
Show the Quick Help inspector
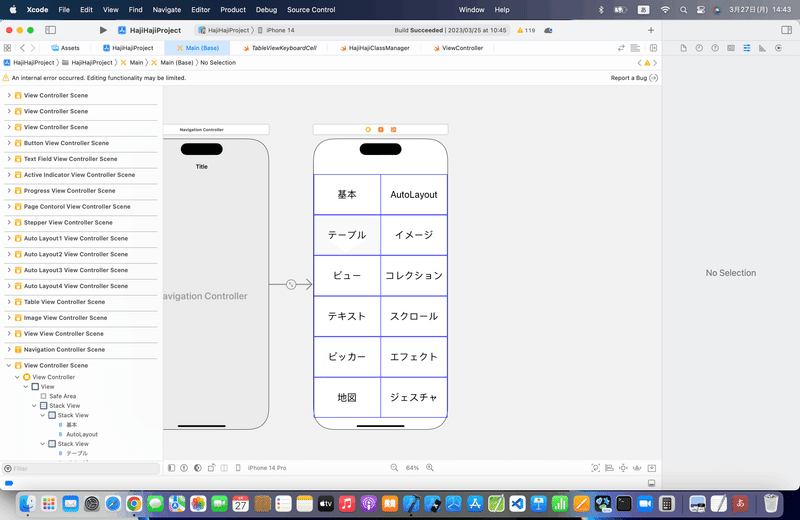[715, 48]
